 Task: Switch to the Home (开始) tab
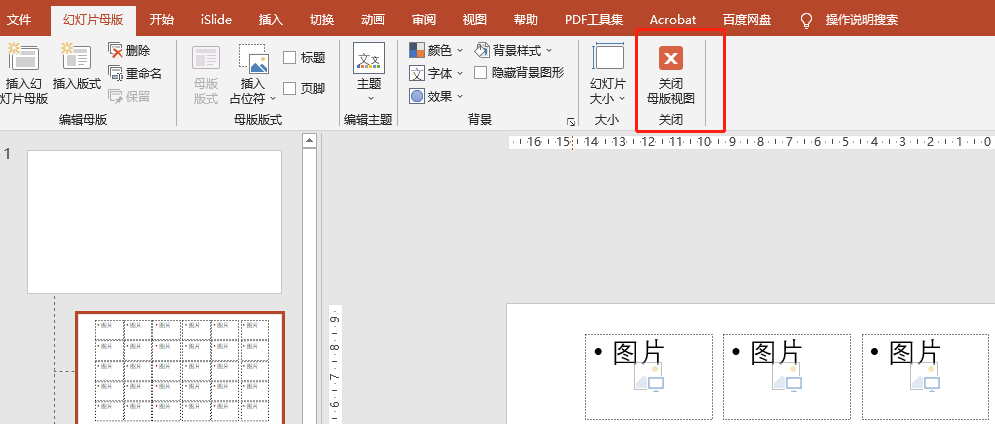pos(162,20)
